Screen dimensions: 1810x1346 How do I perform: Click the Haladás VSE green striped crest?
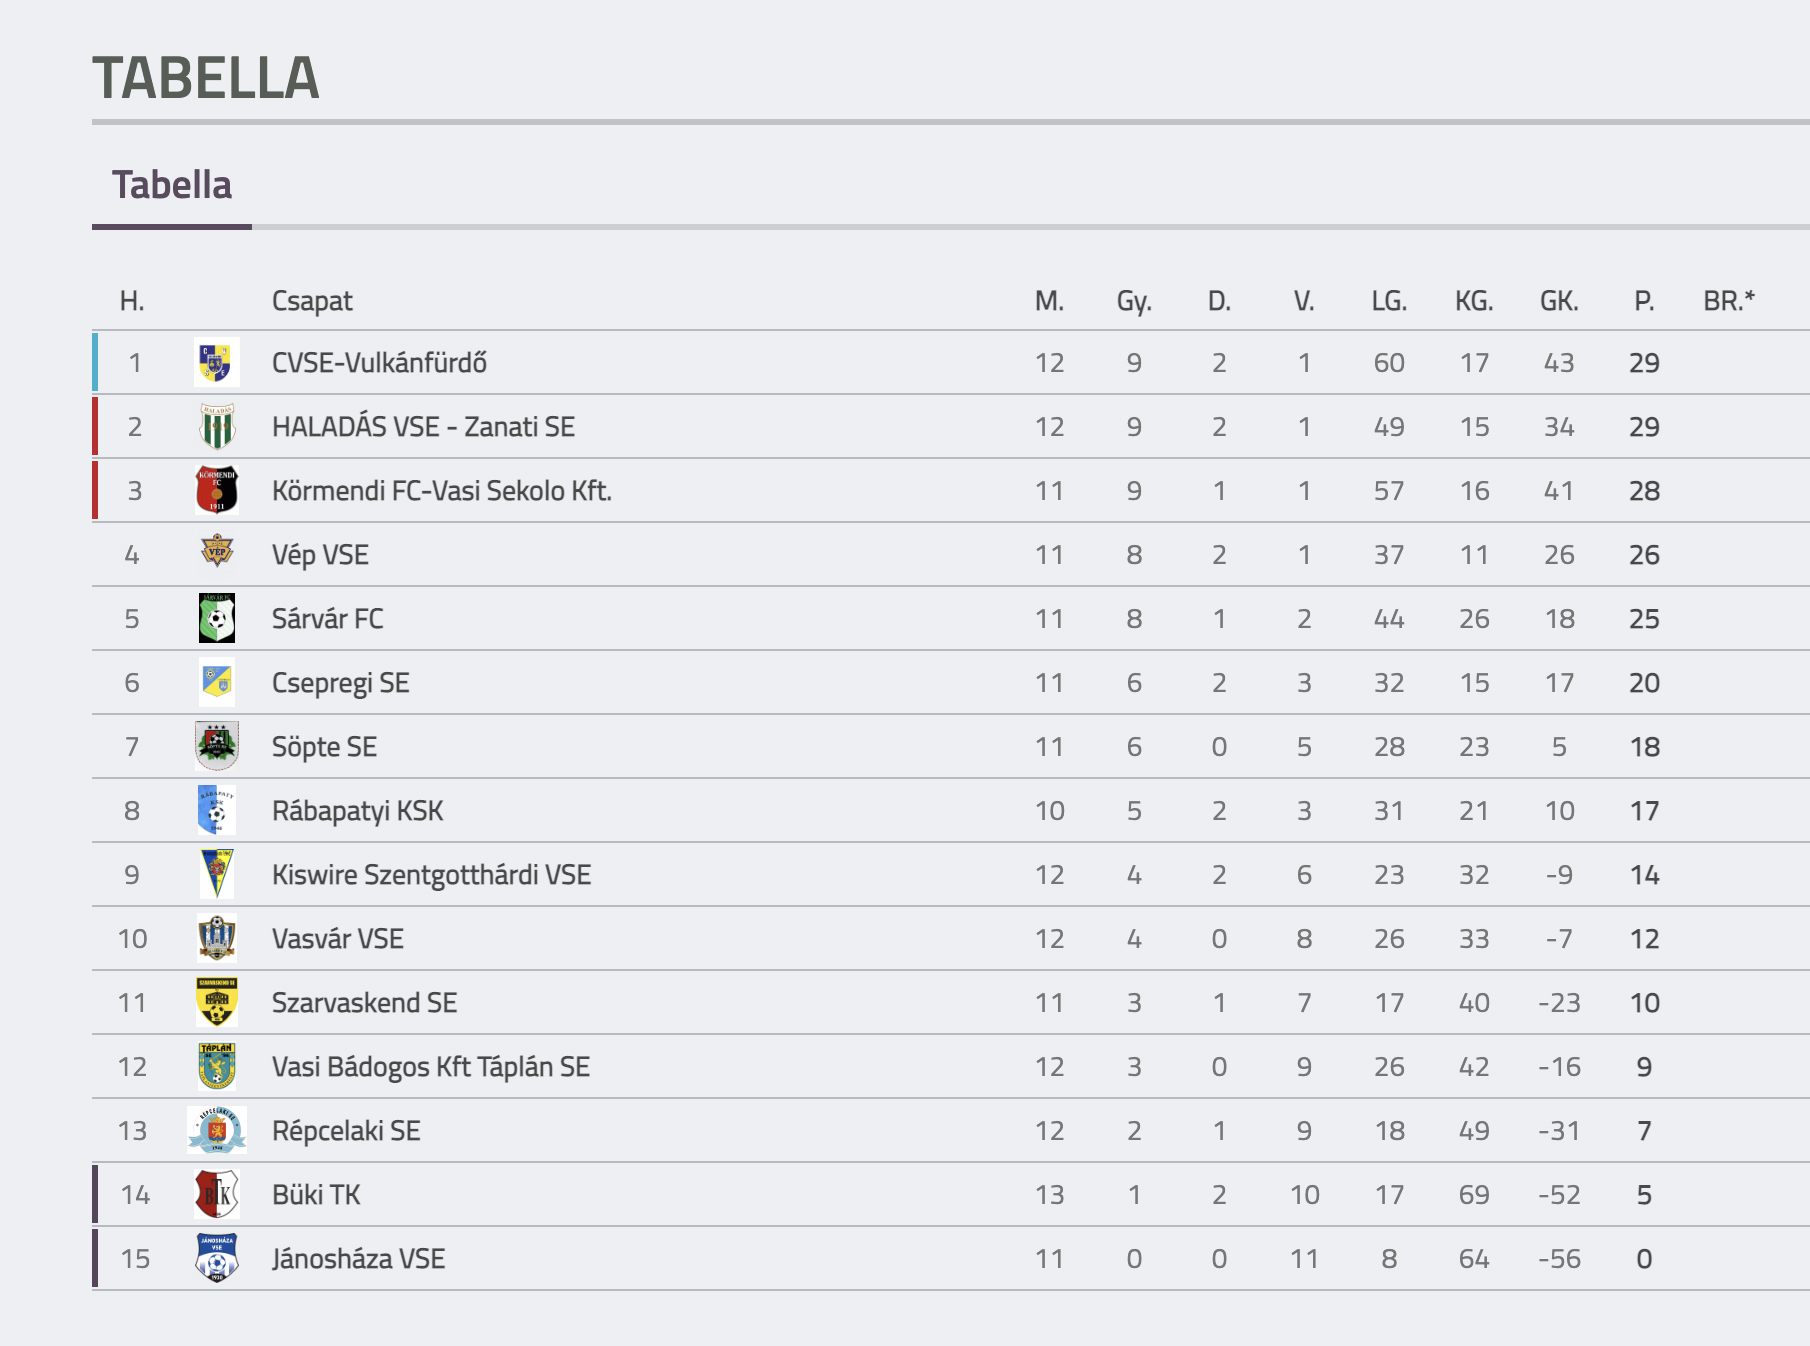(217, 427)
